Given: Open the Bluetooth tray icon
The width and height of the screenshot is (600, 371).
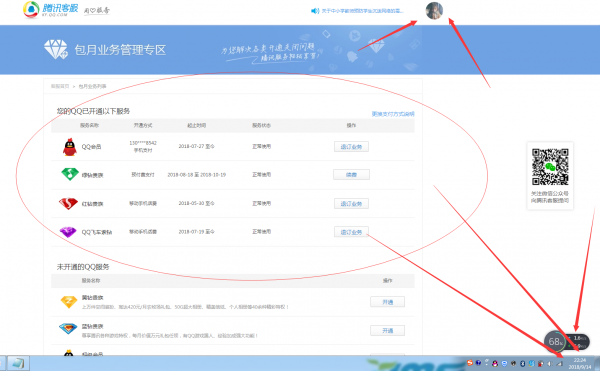Looking at the screenshot, I should pyautogui.click(x=522, y=363).
